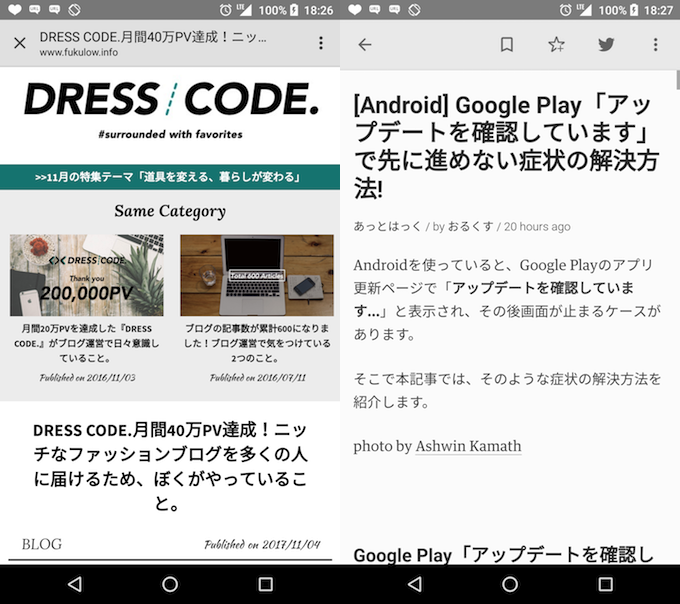680x604 pixels.
Task: Tap the battery icon in right status bar
Action: tap(634, 10)
